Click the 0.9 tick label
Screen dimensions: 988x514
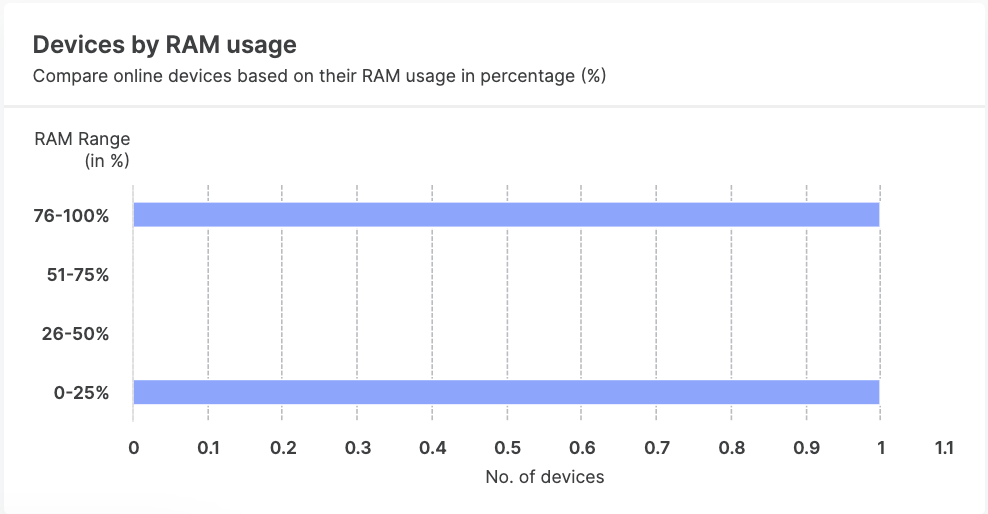806,448
